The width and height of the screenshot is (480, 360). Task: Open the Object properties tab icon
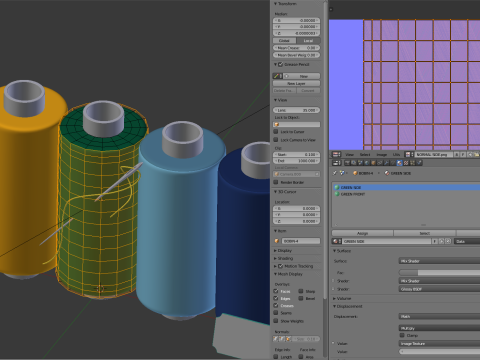pos(373,163)
